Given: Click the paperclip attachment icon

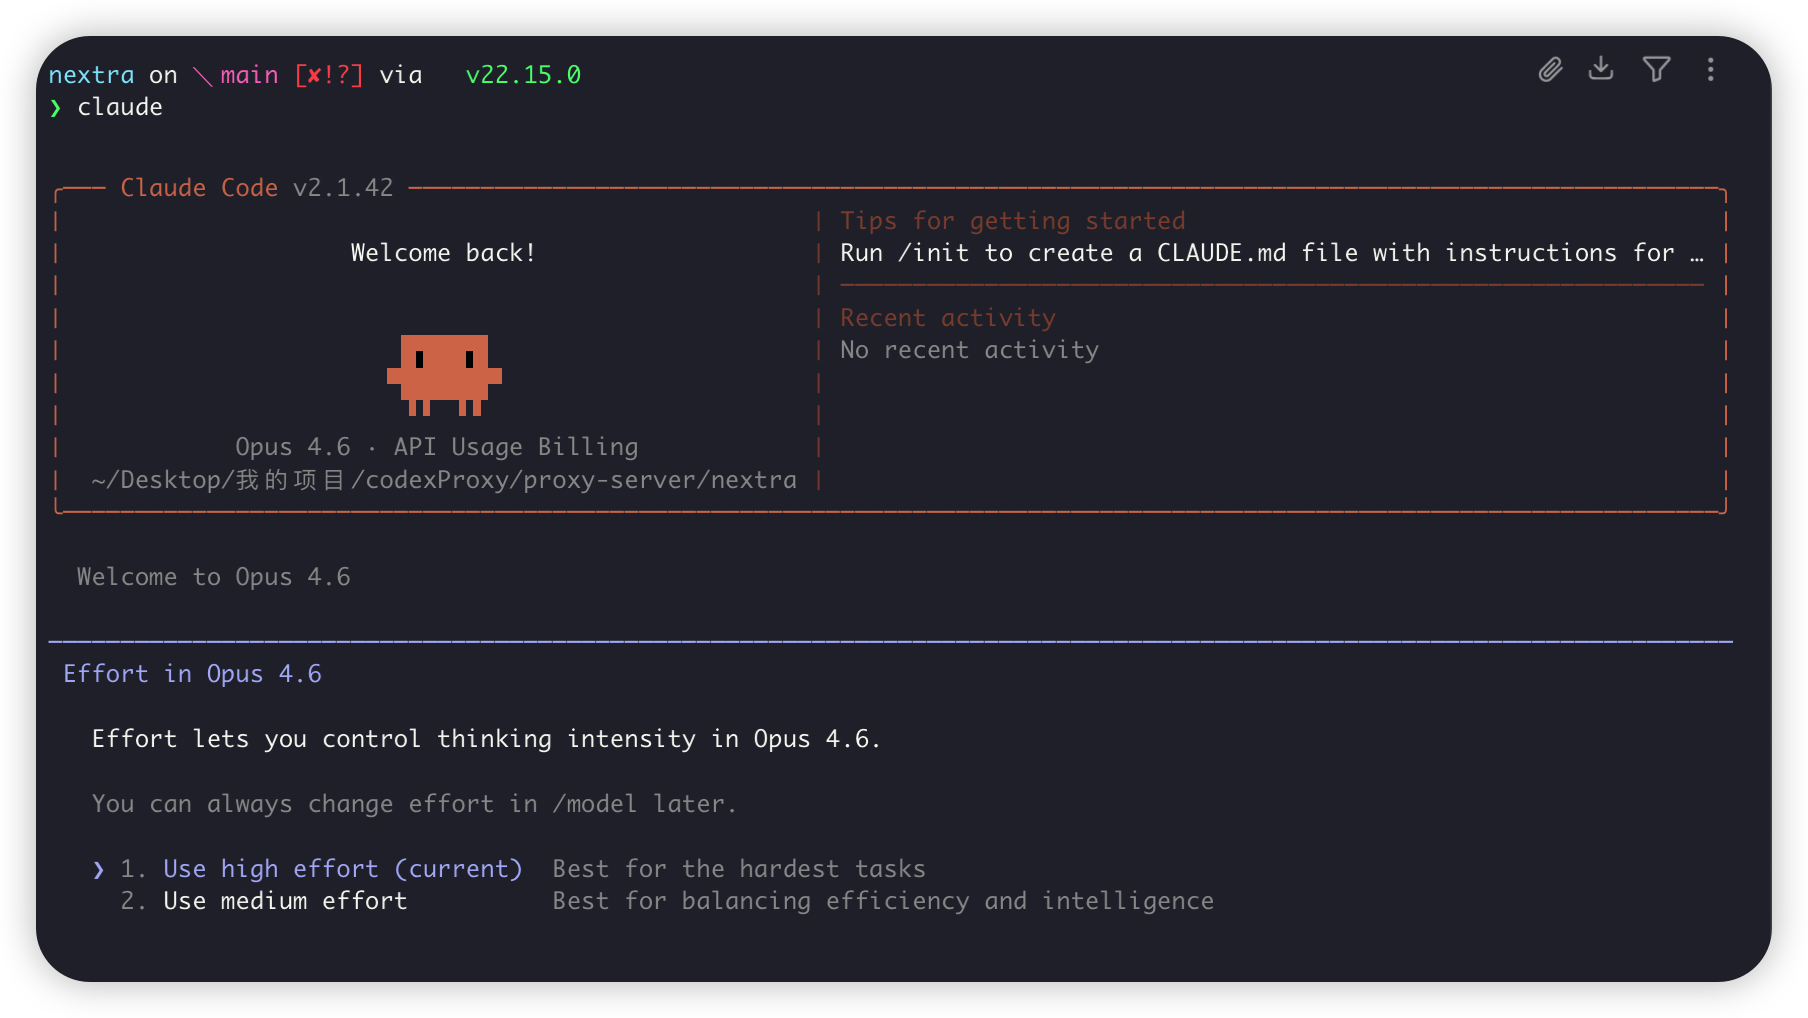Looking at the screenshot, I should (x=1550, y=69).
